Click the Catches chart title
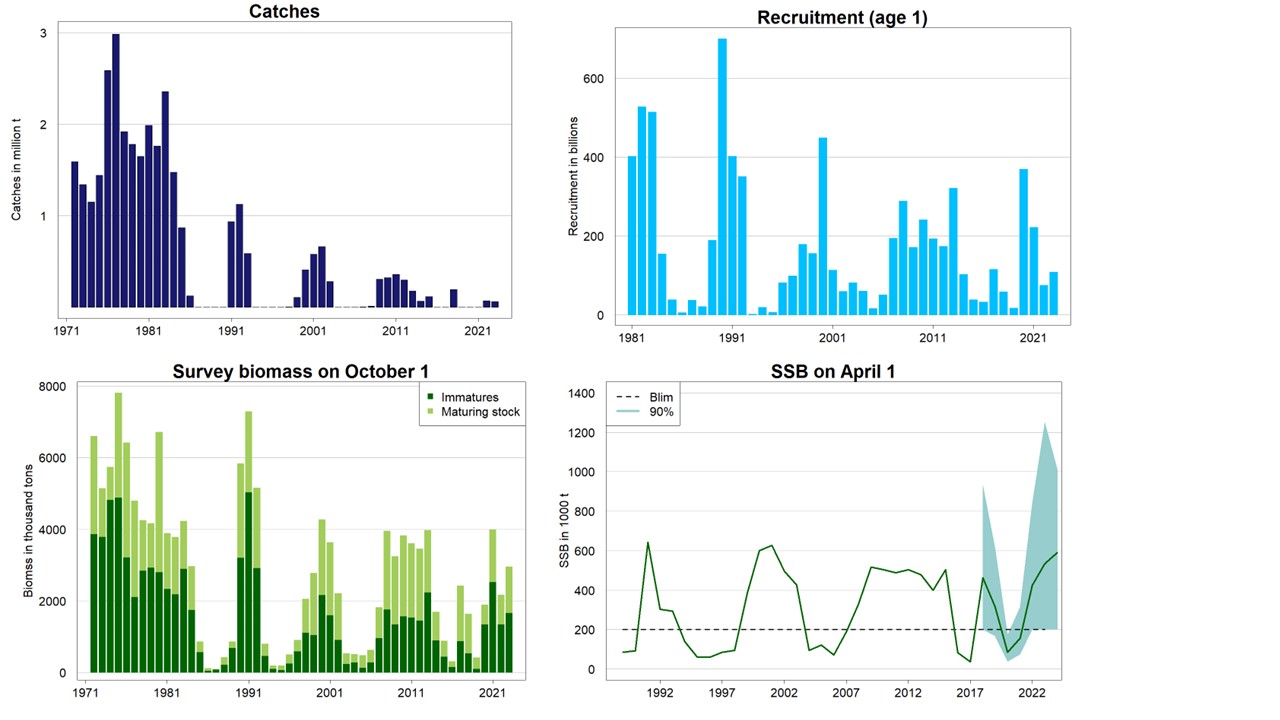 (x=284, y=12)
